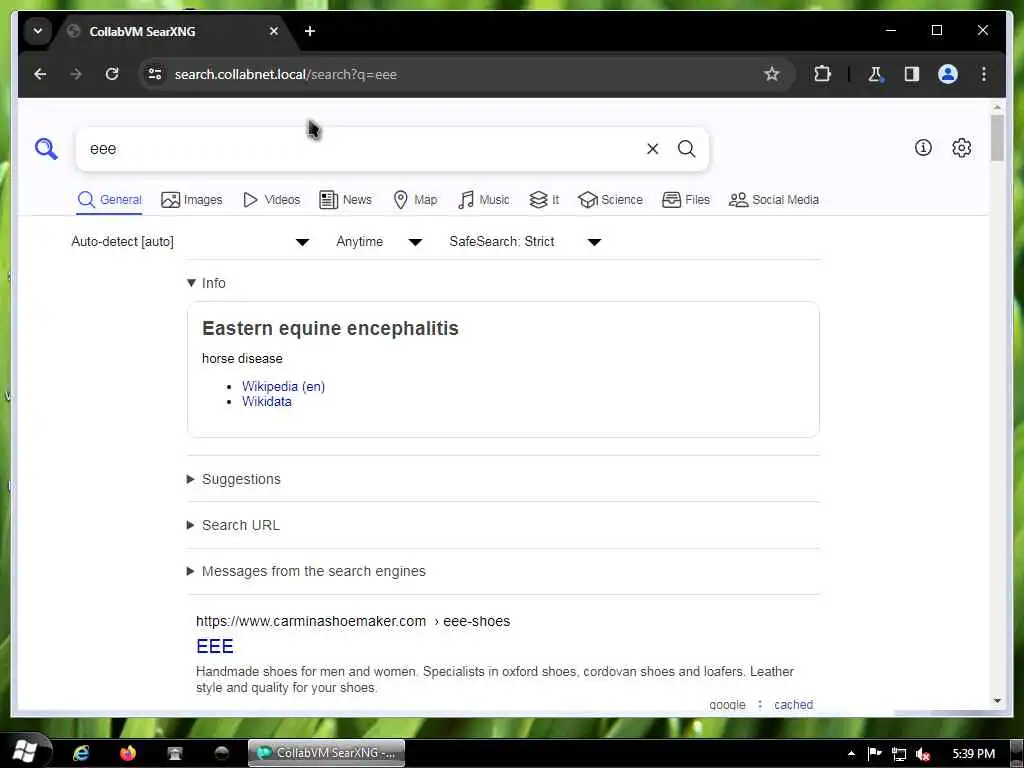Click the SearXNG magnifier logo

[x=46, y=149]
